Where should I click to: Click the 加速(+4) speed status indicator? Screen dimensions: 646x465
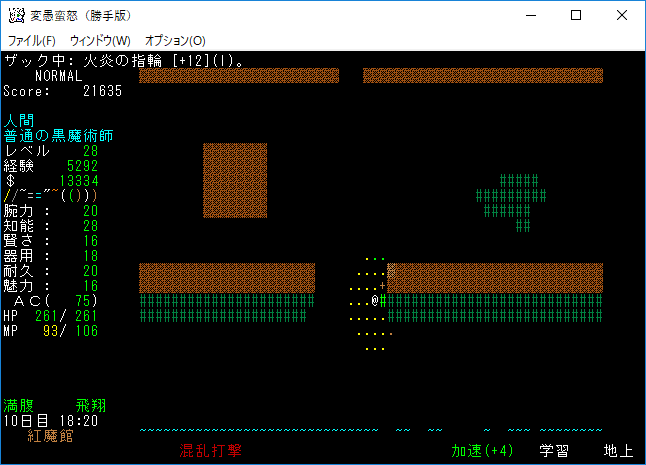click(x=482, y=451)
